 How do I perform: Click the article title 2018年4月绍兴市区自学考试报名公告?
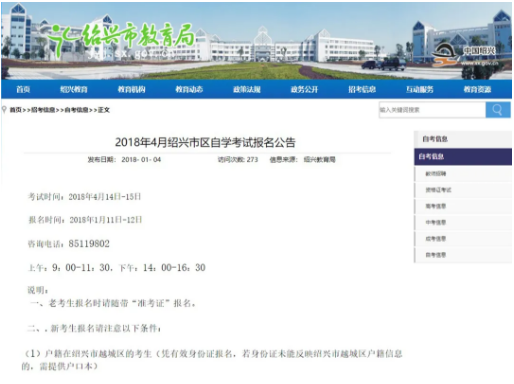205,143
